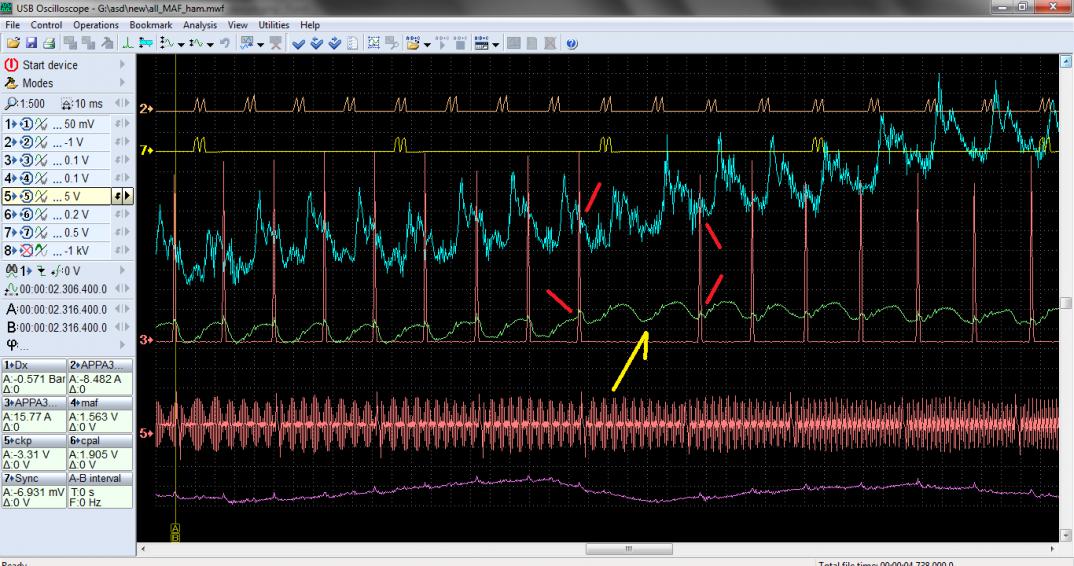
Task: Click channel 7 zero-level marker on graph
Action: pos(146,150)
